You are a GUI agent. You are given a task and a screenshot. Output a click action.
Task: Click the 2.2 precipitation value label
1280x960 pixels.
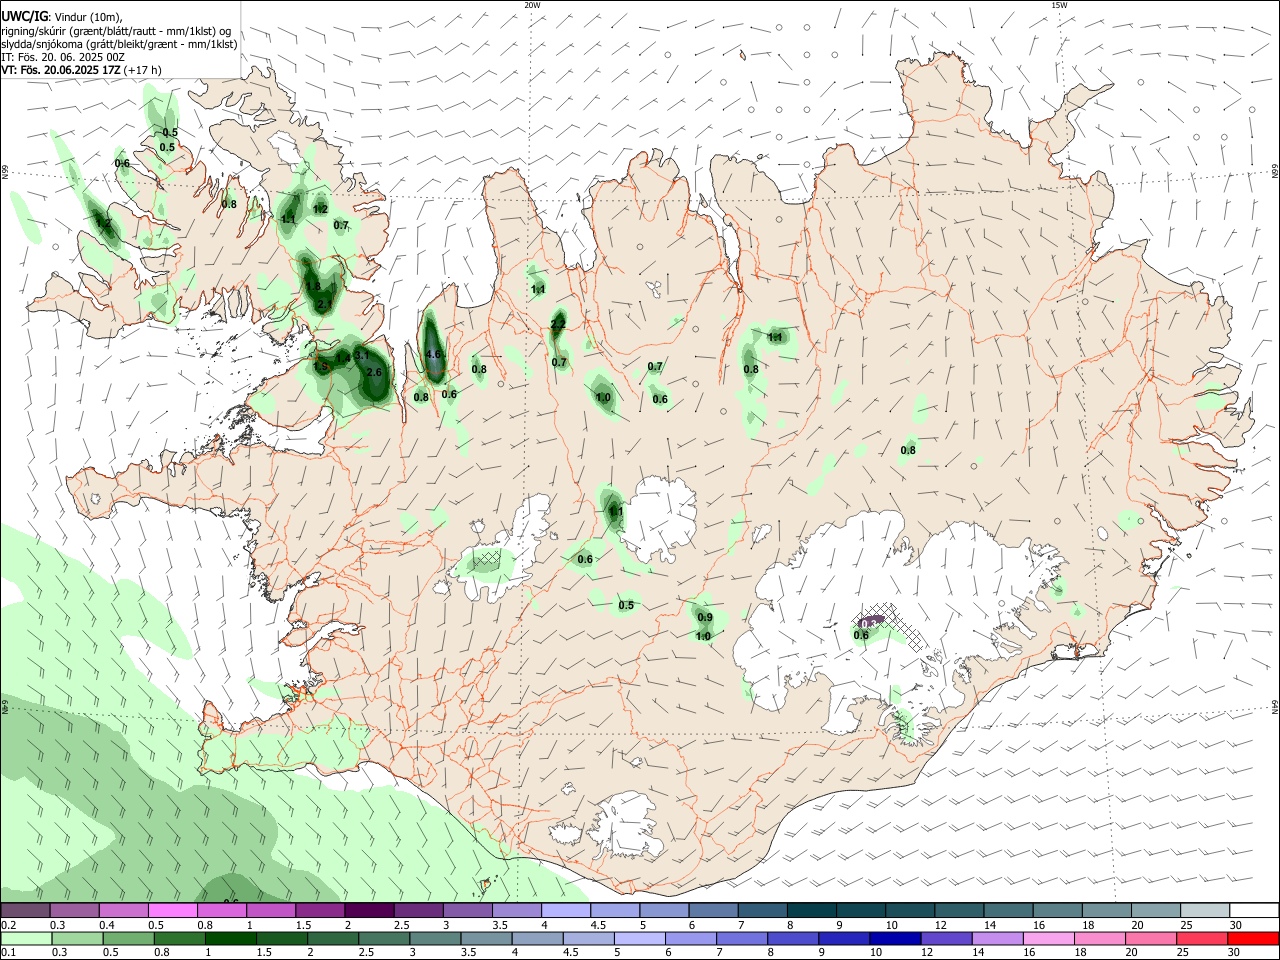point(558,324)
